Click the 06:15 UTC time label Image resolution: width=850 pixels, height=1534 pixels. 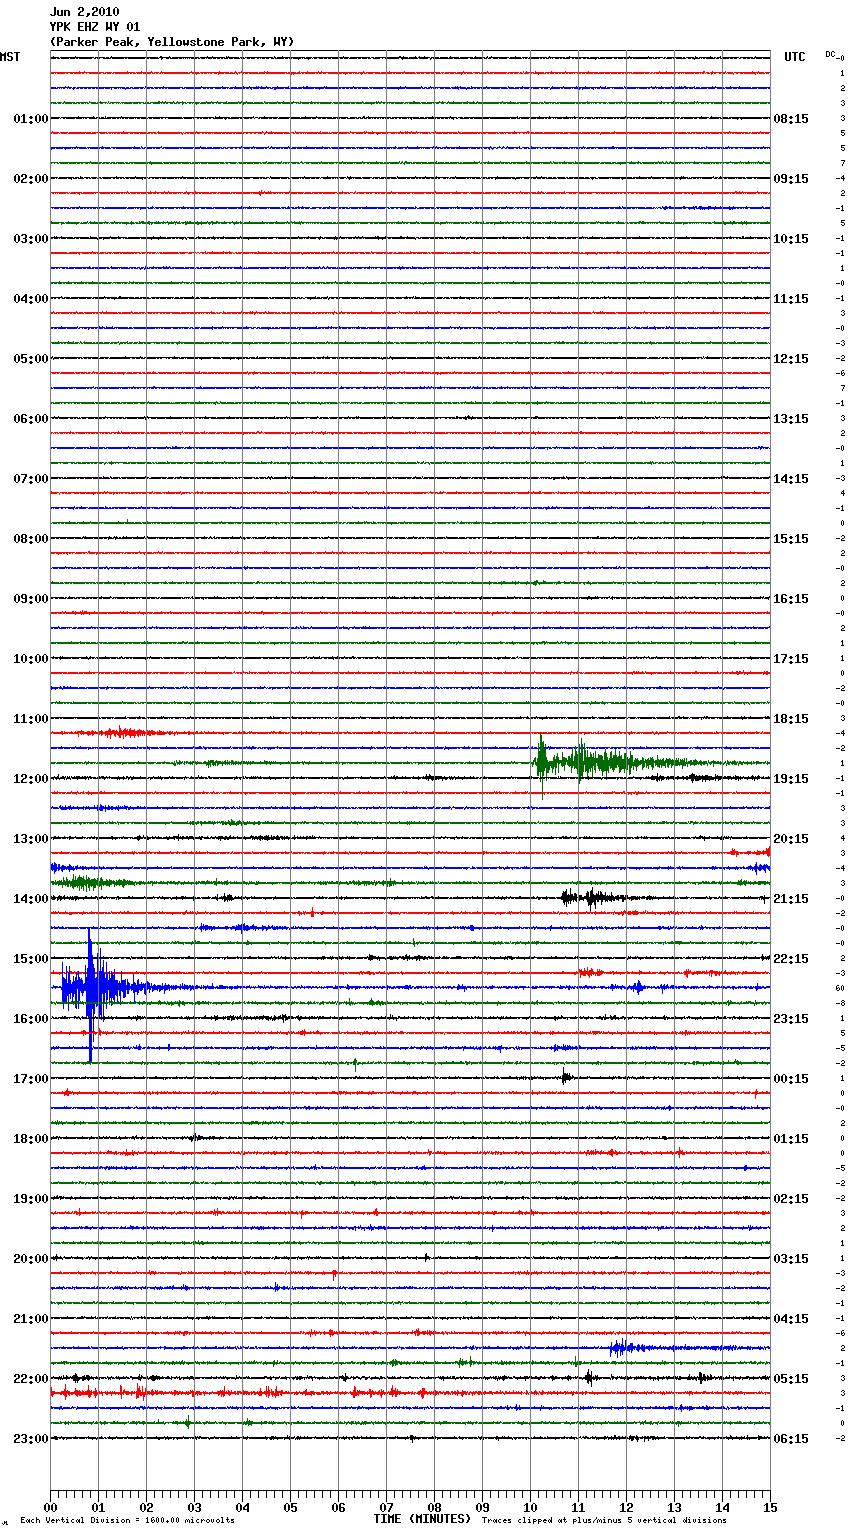tap(791, 1439)
